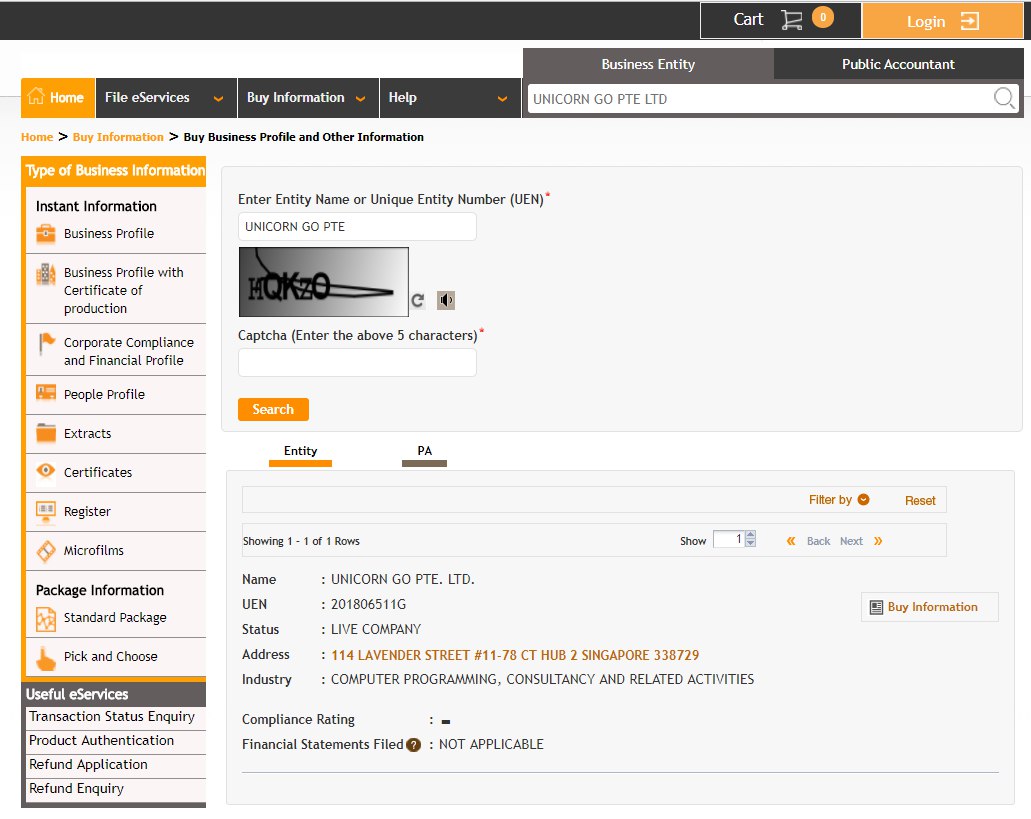Click the Home menu item

(x=58, y=98)
